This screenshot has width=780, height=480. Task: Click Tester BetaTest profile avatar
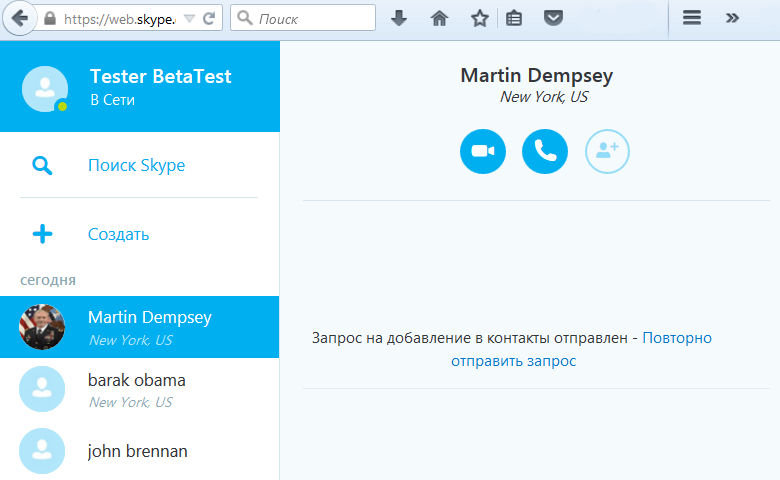(45, 90)
